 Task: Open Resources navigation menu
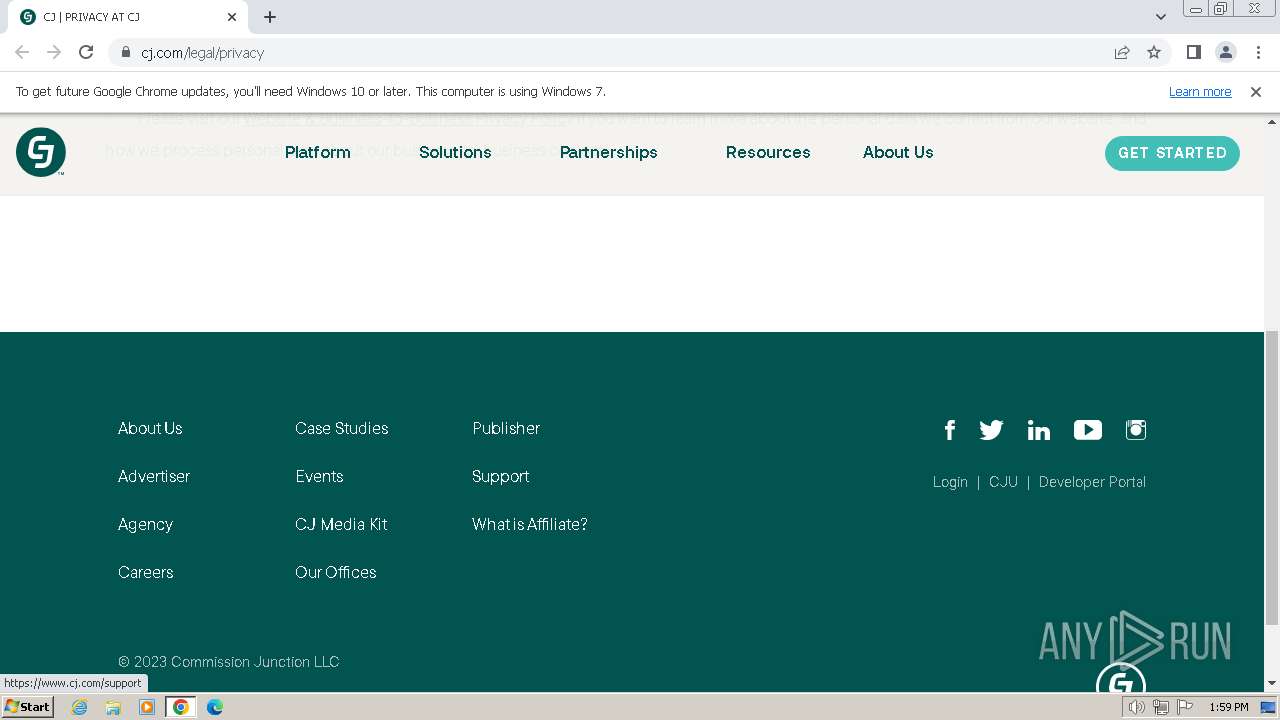pyautogui.click(x=768, y=152)
